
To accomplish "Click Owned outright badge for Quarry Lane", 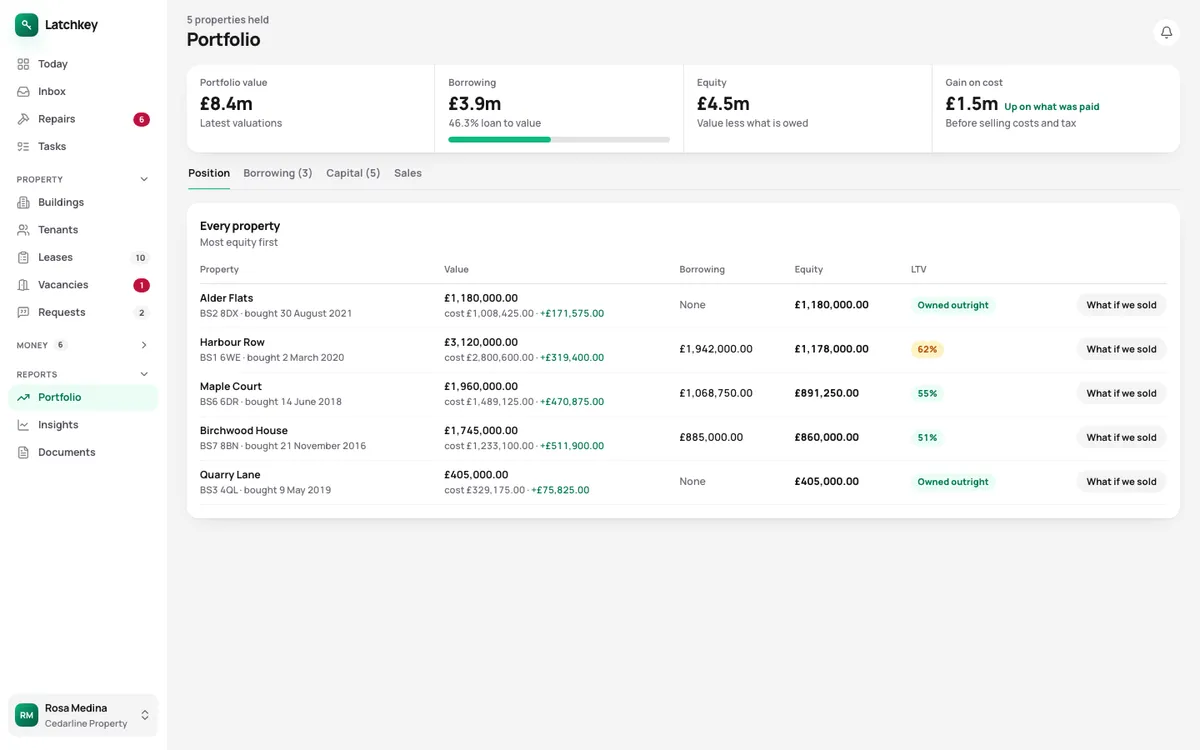I will (953, 481).
